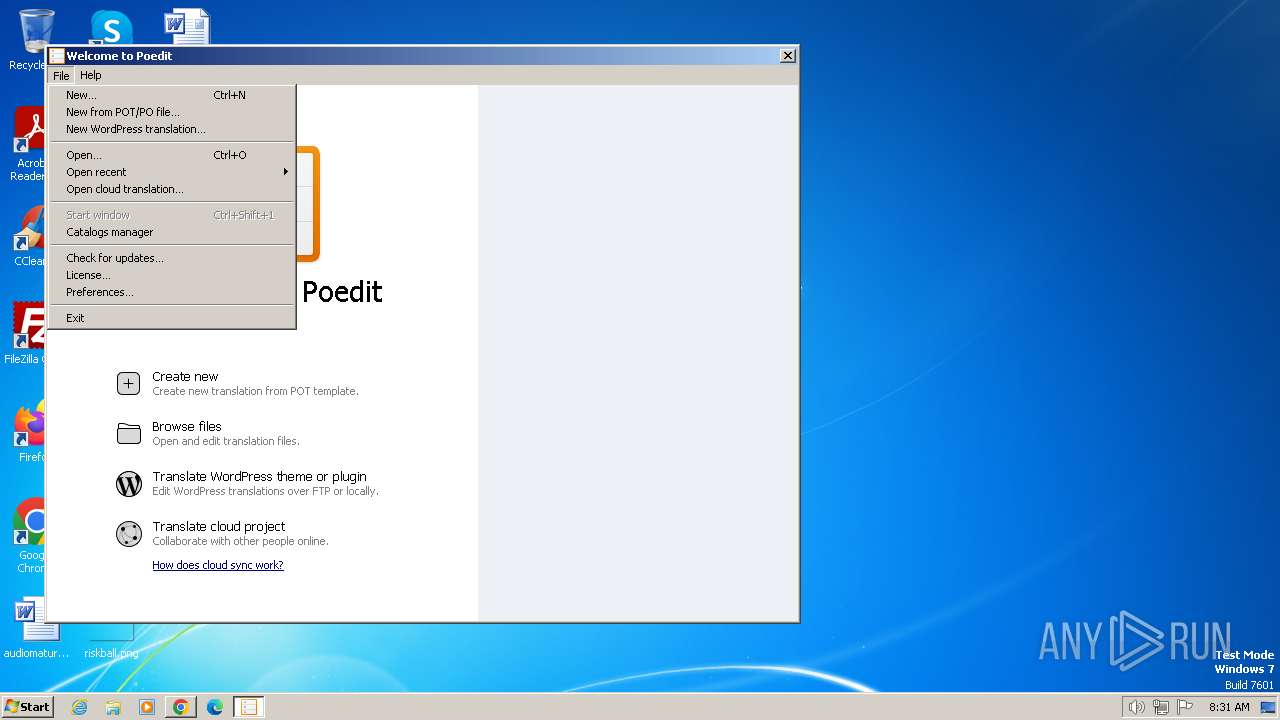The height and width of the screenshot is (720, 1280).
Task: Click the network tray icon
Action: (1161, 707)
